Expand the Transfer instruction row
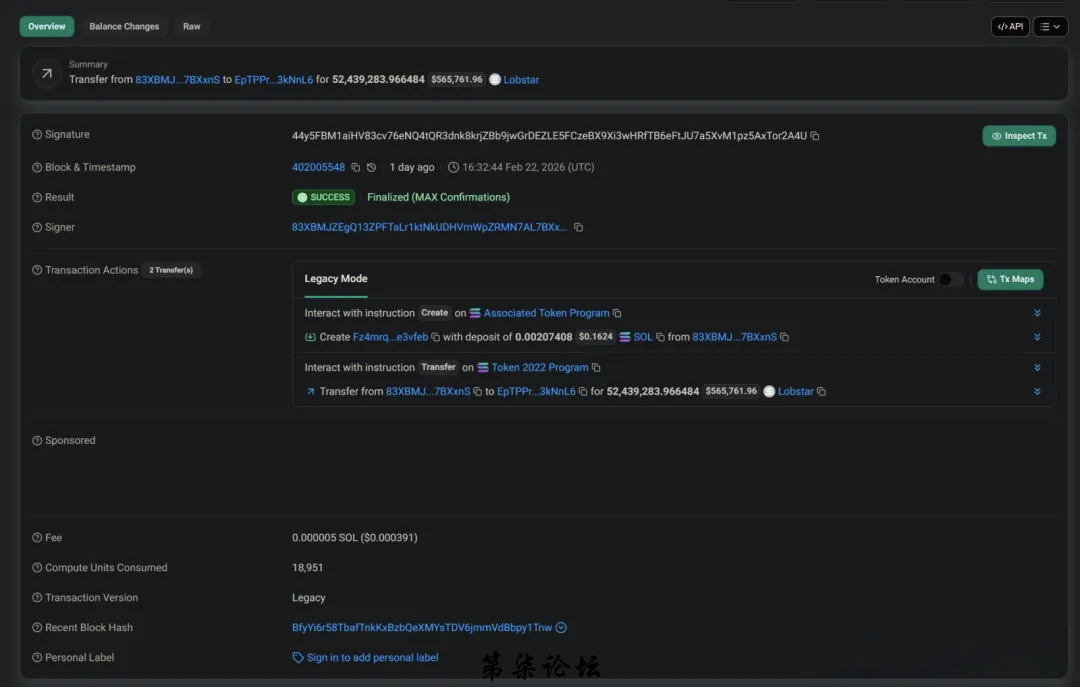The height and width of the screenshot is (687, 1080). (1037, 368)
